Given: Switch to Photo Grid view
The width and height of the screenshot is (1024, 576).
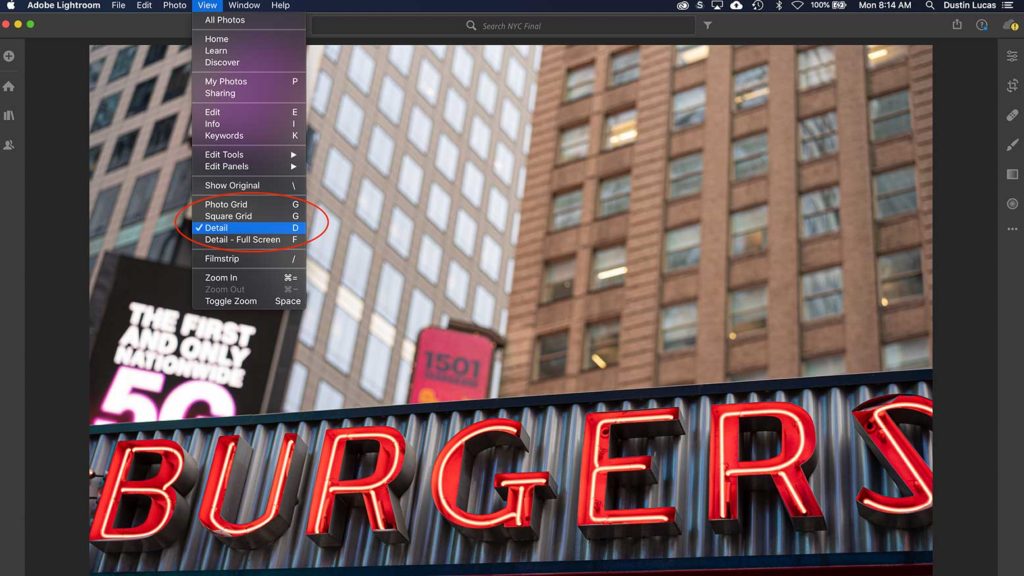Looking at the screenshot, I should coord(248,204).
